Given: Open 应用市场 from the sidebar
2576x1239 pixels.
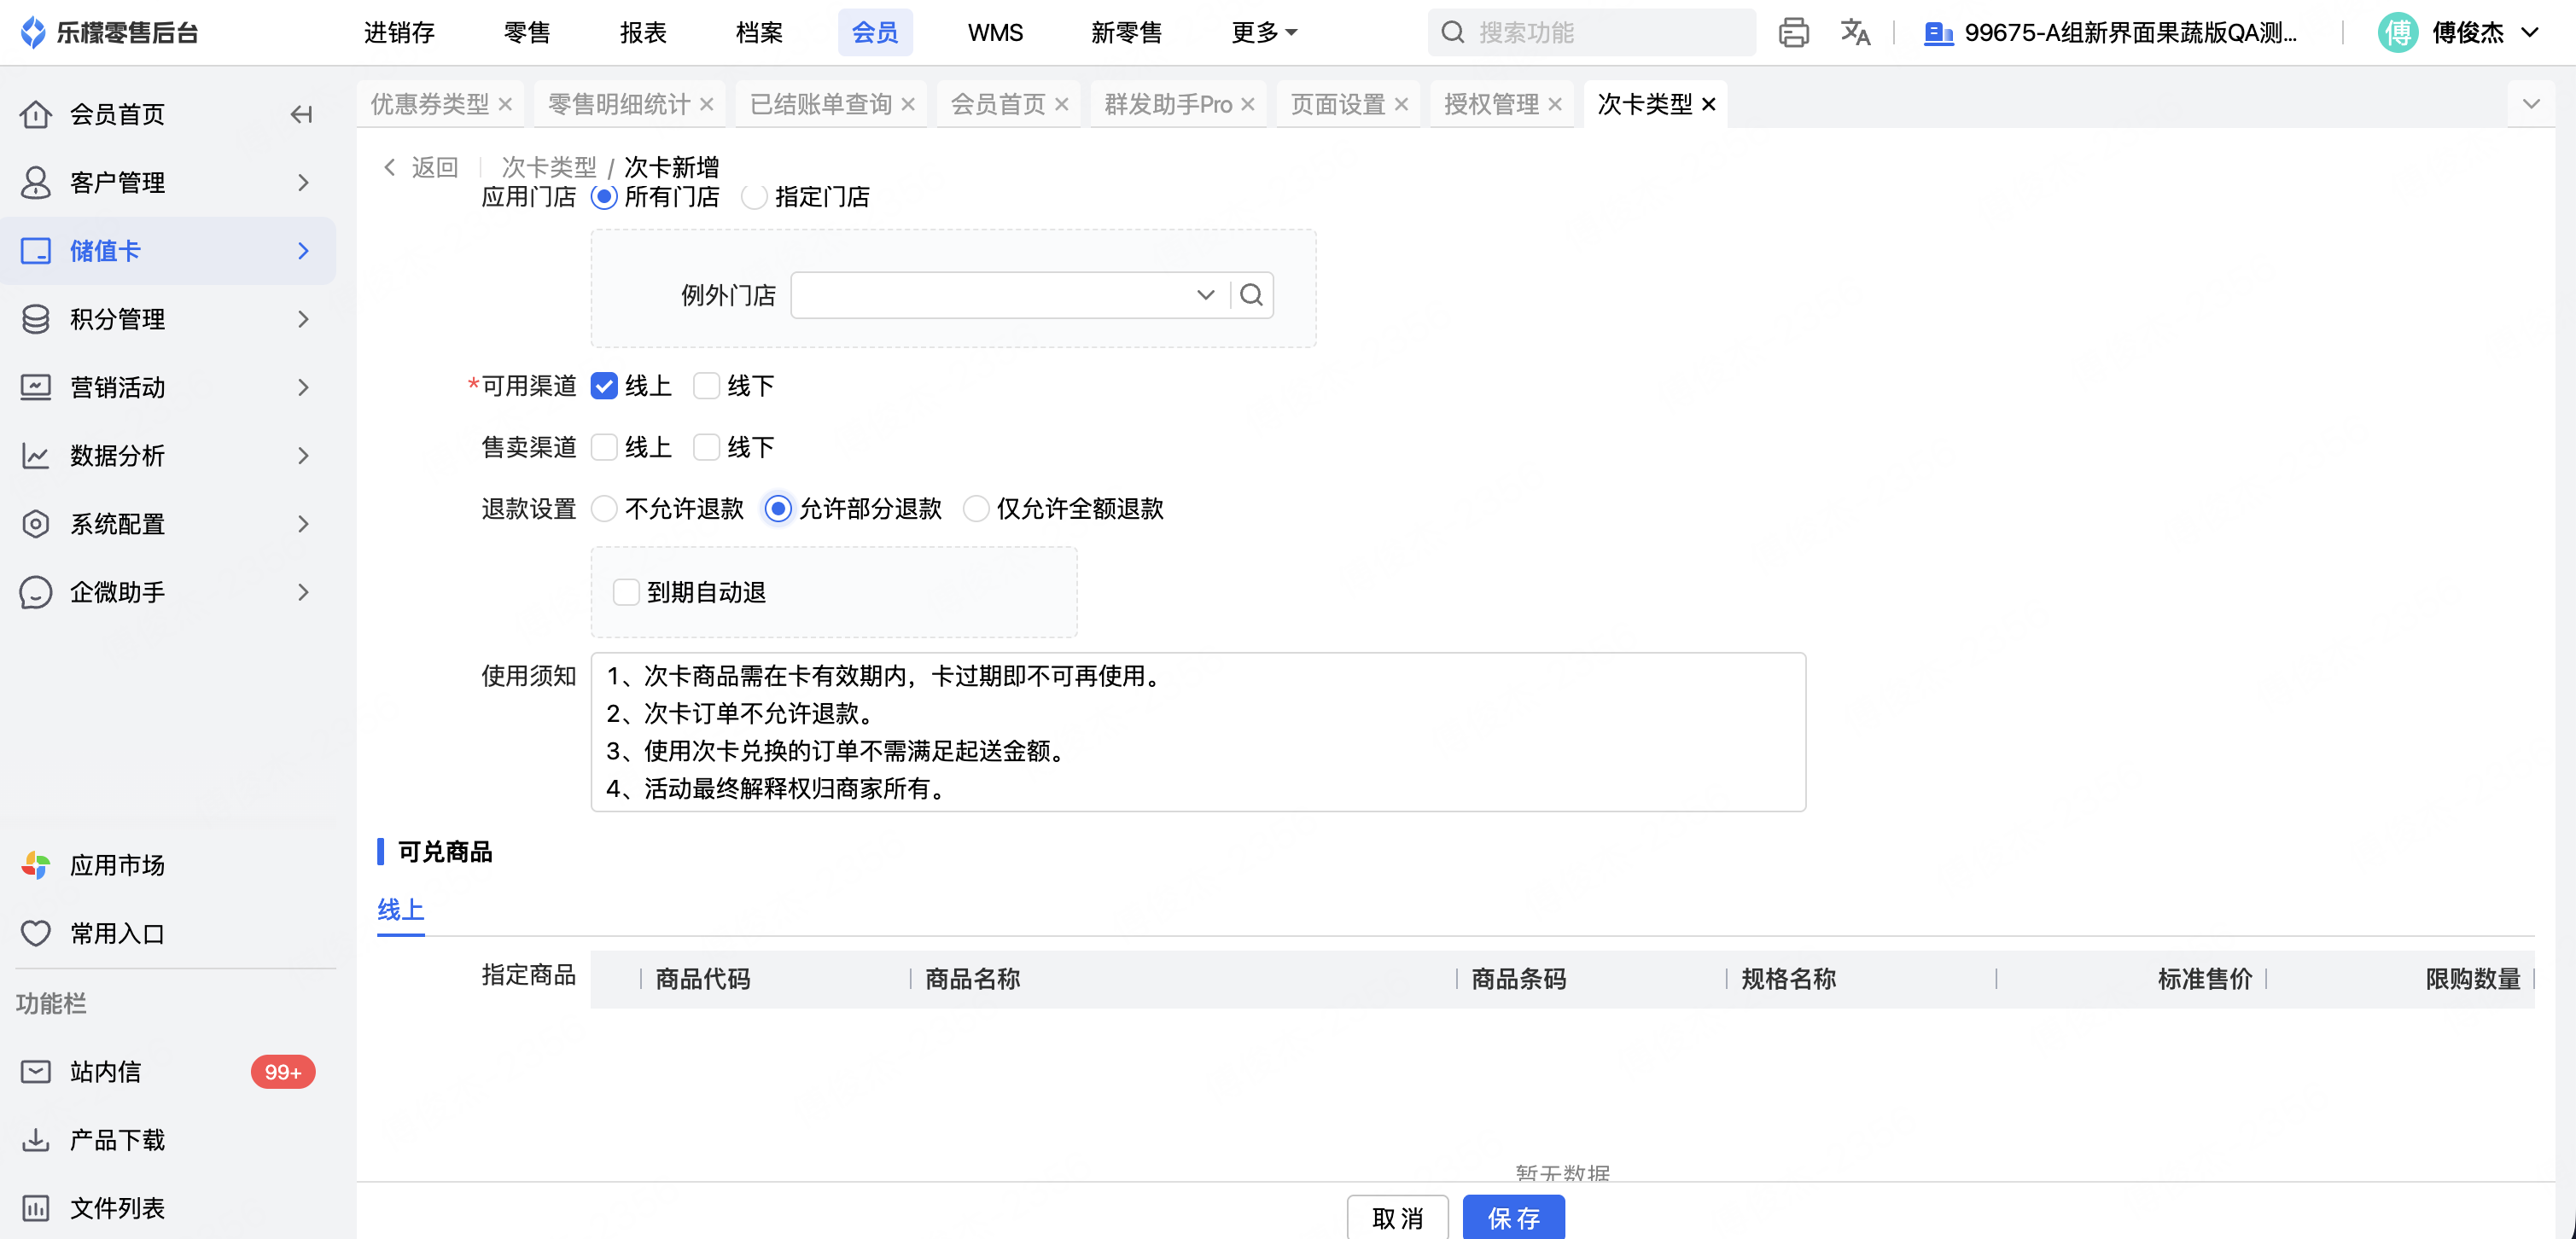Looking at the screenshot, I should click(x=117, y=865).
